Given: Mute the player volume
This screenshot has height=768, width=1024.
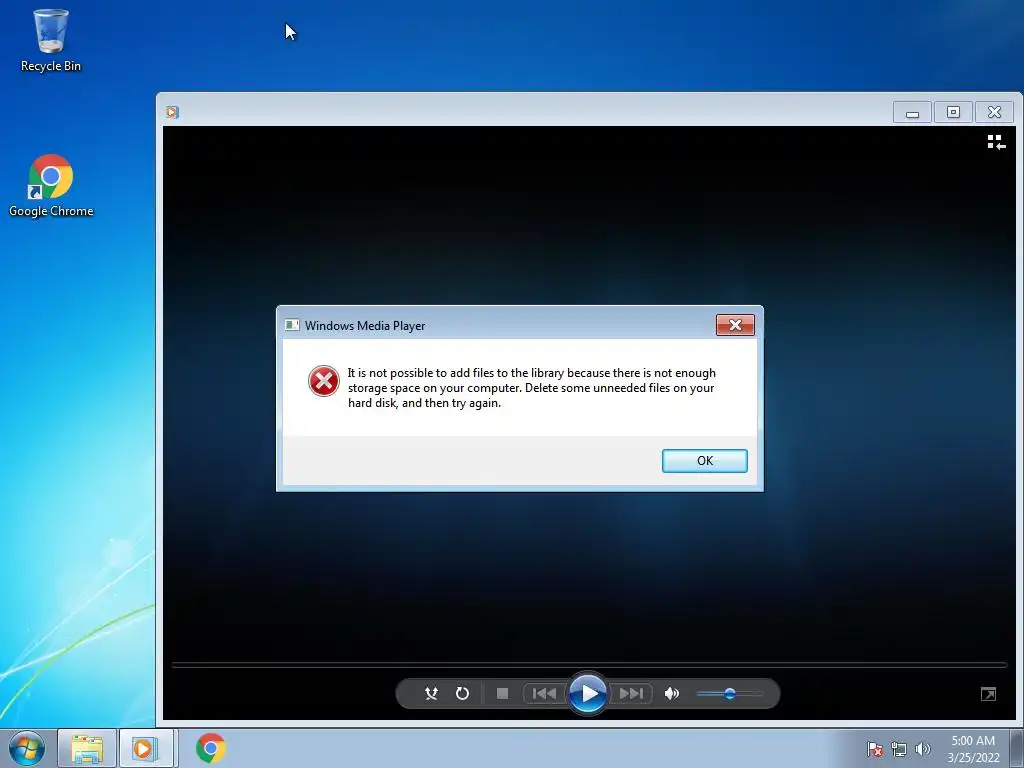Looking at the screenshot, I should [671, 694].
